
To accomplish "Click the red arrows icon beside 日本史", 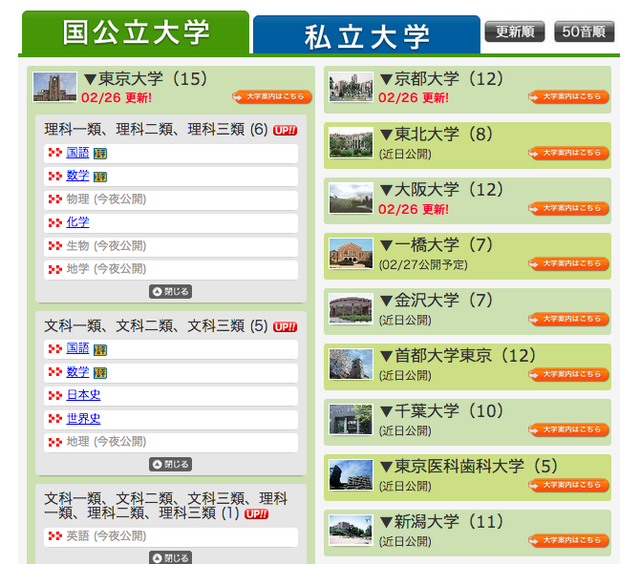I will click(x=55, y=395).
